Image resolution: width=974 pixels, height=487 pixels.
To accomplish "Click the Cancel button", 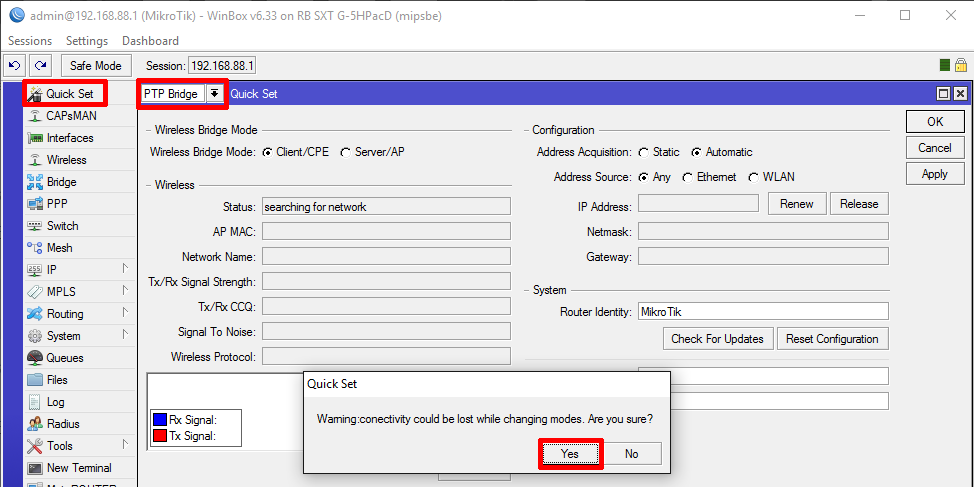I will [935, 148].
